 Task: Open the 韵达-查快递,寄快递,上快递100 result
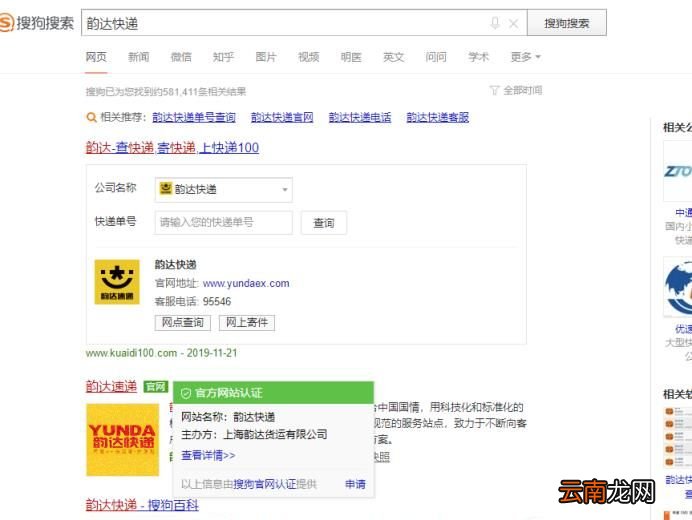172,147
